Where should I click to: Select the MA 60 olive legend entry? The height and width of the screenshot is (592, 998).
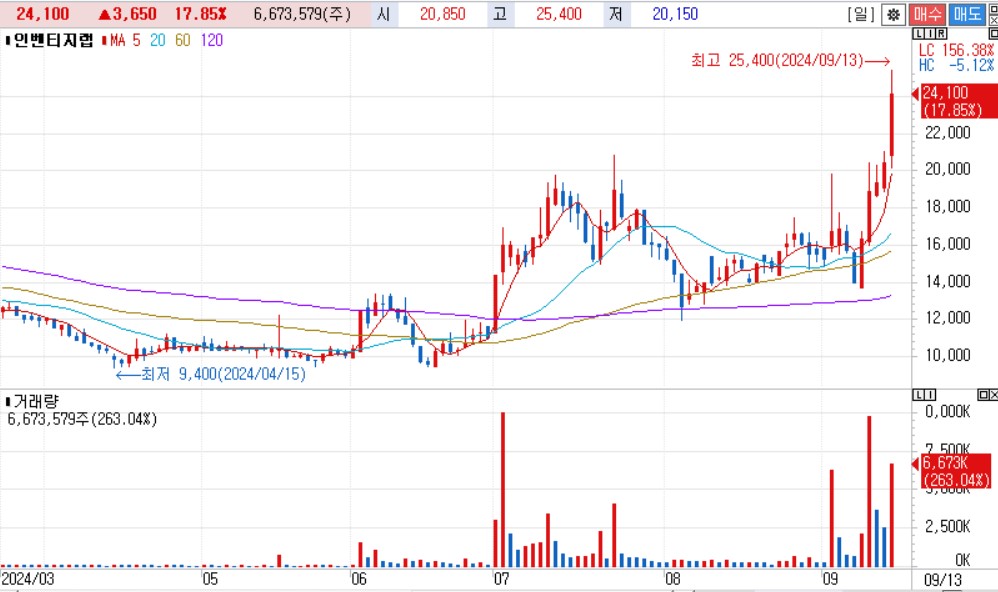pos(183,41)
